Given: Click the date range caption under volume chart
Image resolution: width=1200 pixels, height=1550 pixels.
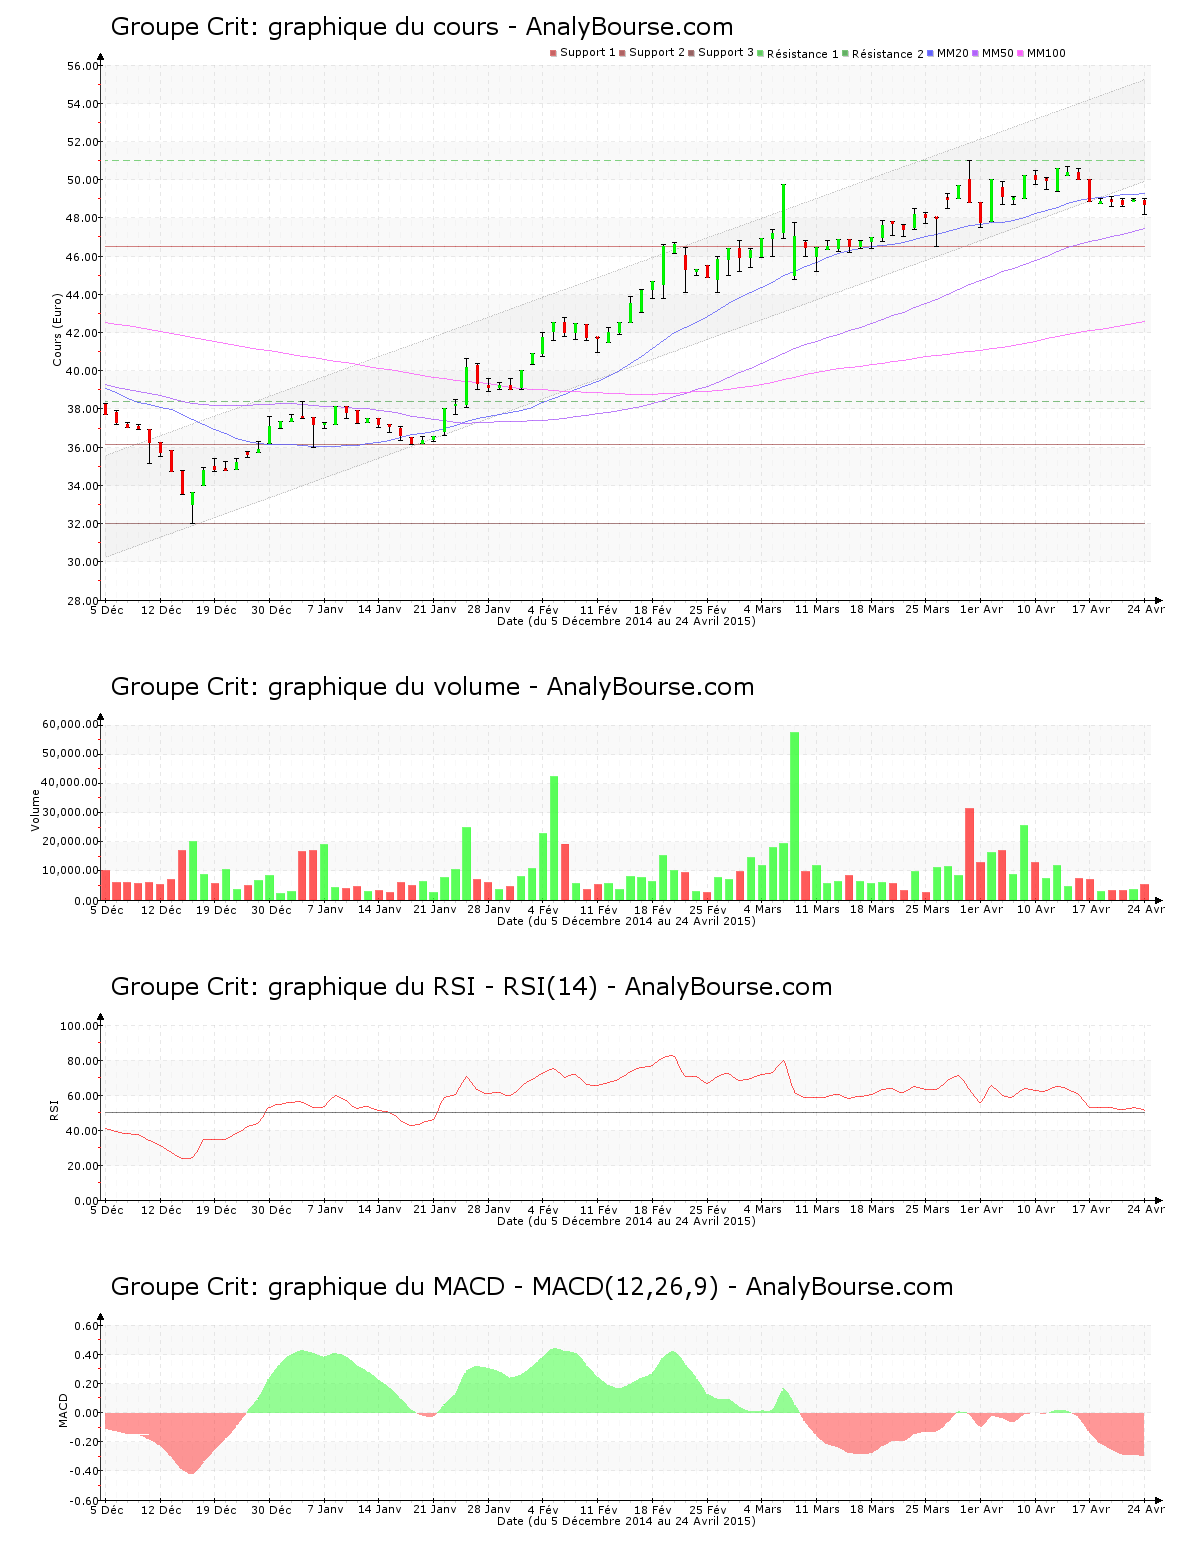Looking at the screenshot, I should tap(626, 921).
